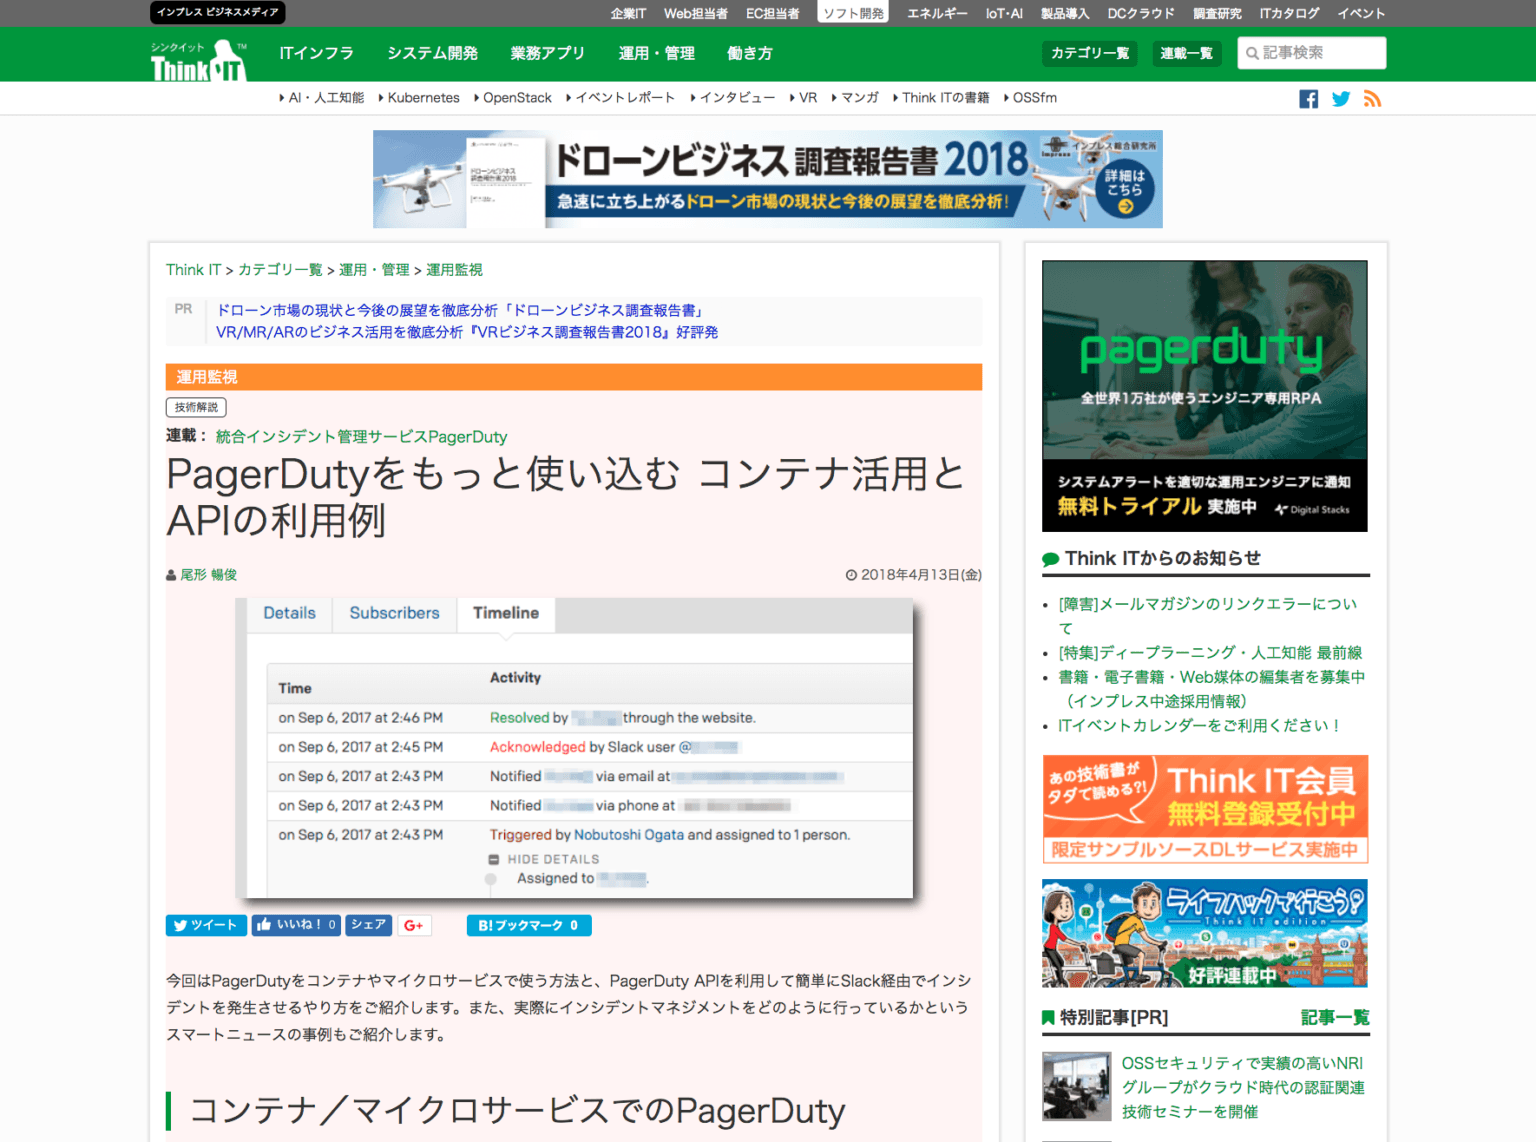Open the EC担当者 top menu
The height and width of the screenshot is (1142, 1536).
pos(773,13)
